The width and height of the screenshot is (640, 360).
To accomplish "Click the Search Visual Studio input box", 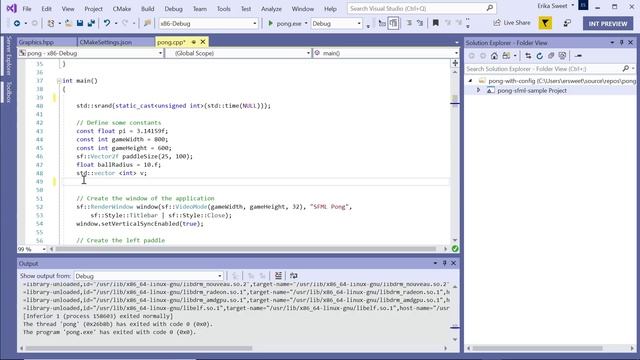I will (x=422, y=8).
